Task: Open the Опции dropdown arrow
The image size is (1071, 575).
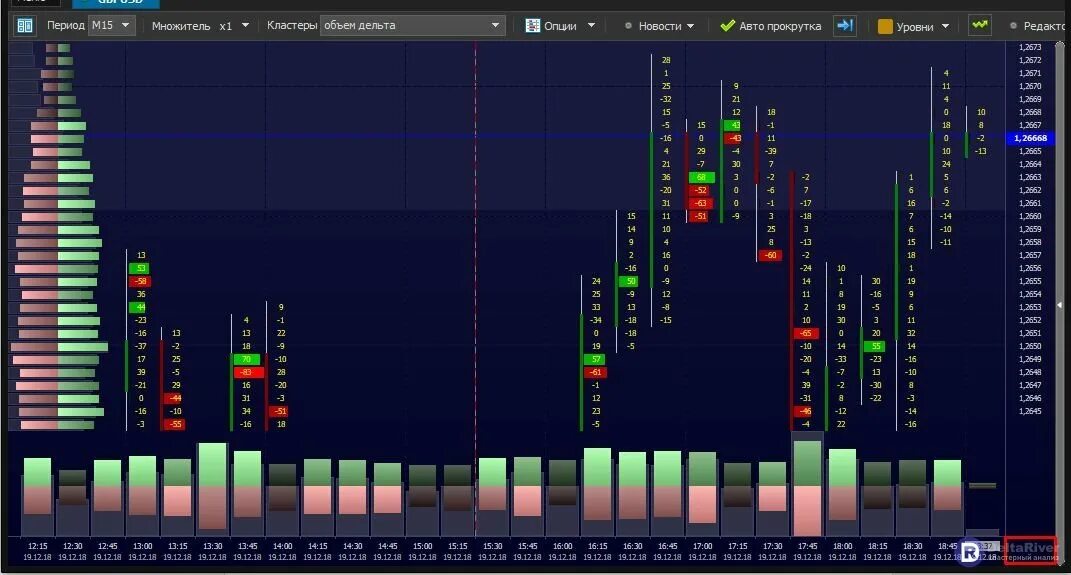Action: 592,26
